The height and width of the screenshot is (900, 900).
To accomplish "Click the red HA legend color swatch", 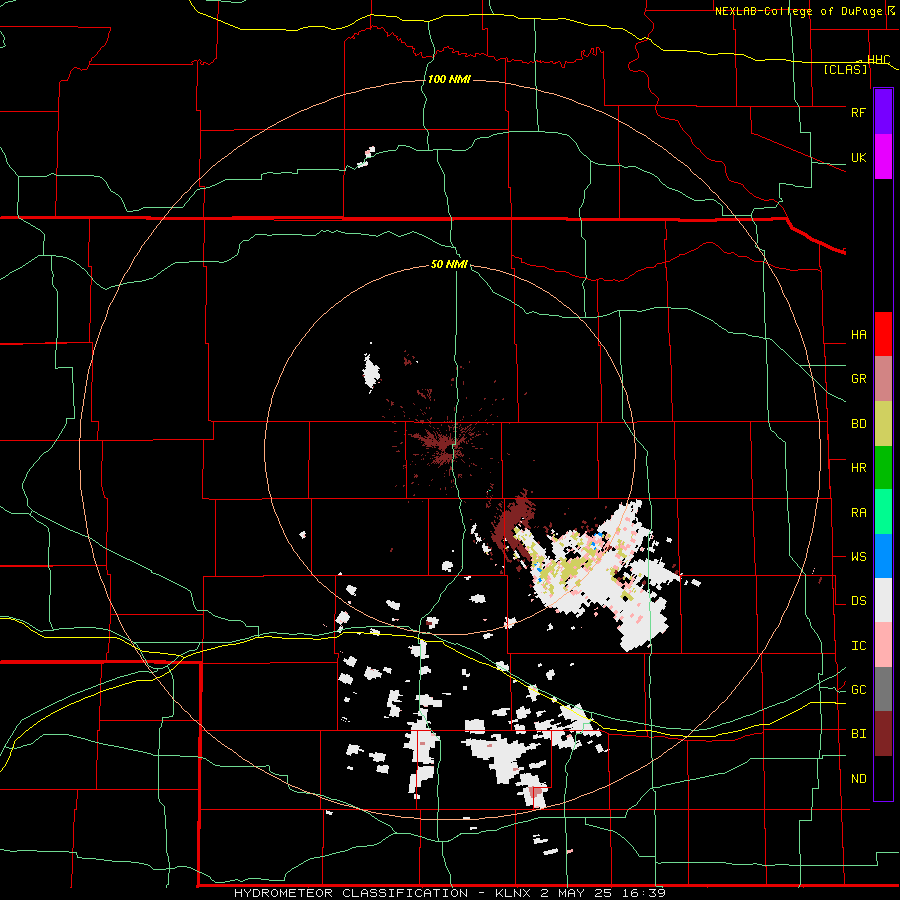I will [883, 334].
